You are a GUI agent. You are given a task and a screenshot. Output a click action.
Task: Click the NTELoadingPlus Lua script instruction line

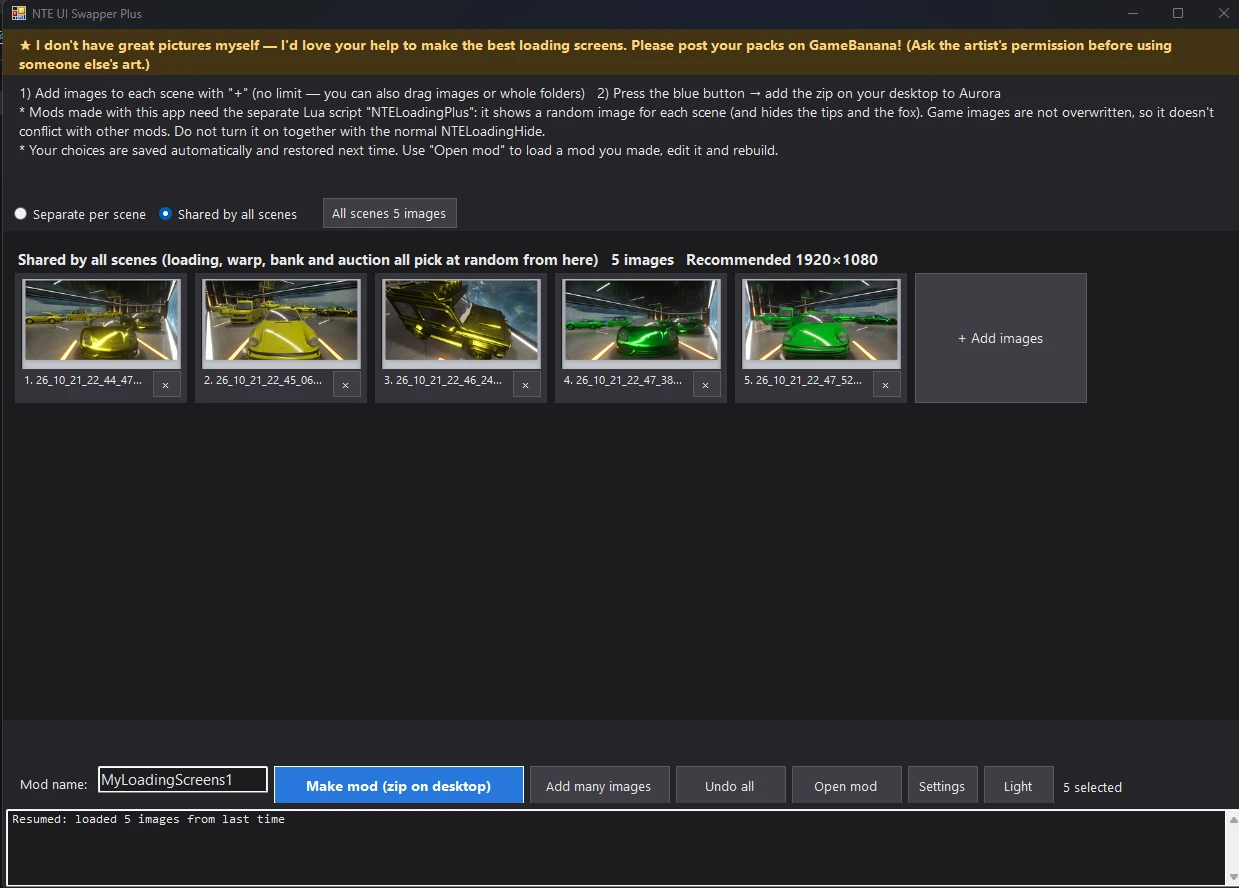[616, 122]
